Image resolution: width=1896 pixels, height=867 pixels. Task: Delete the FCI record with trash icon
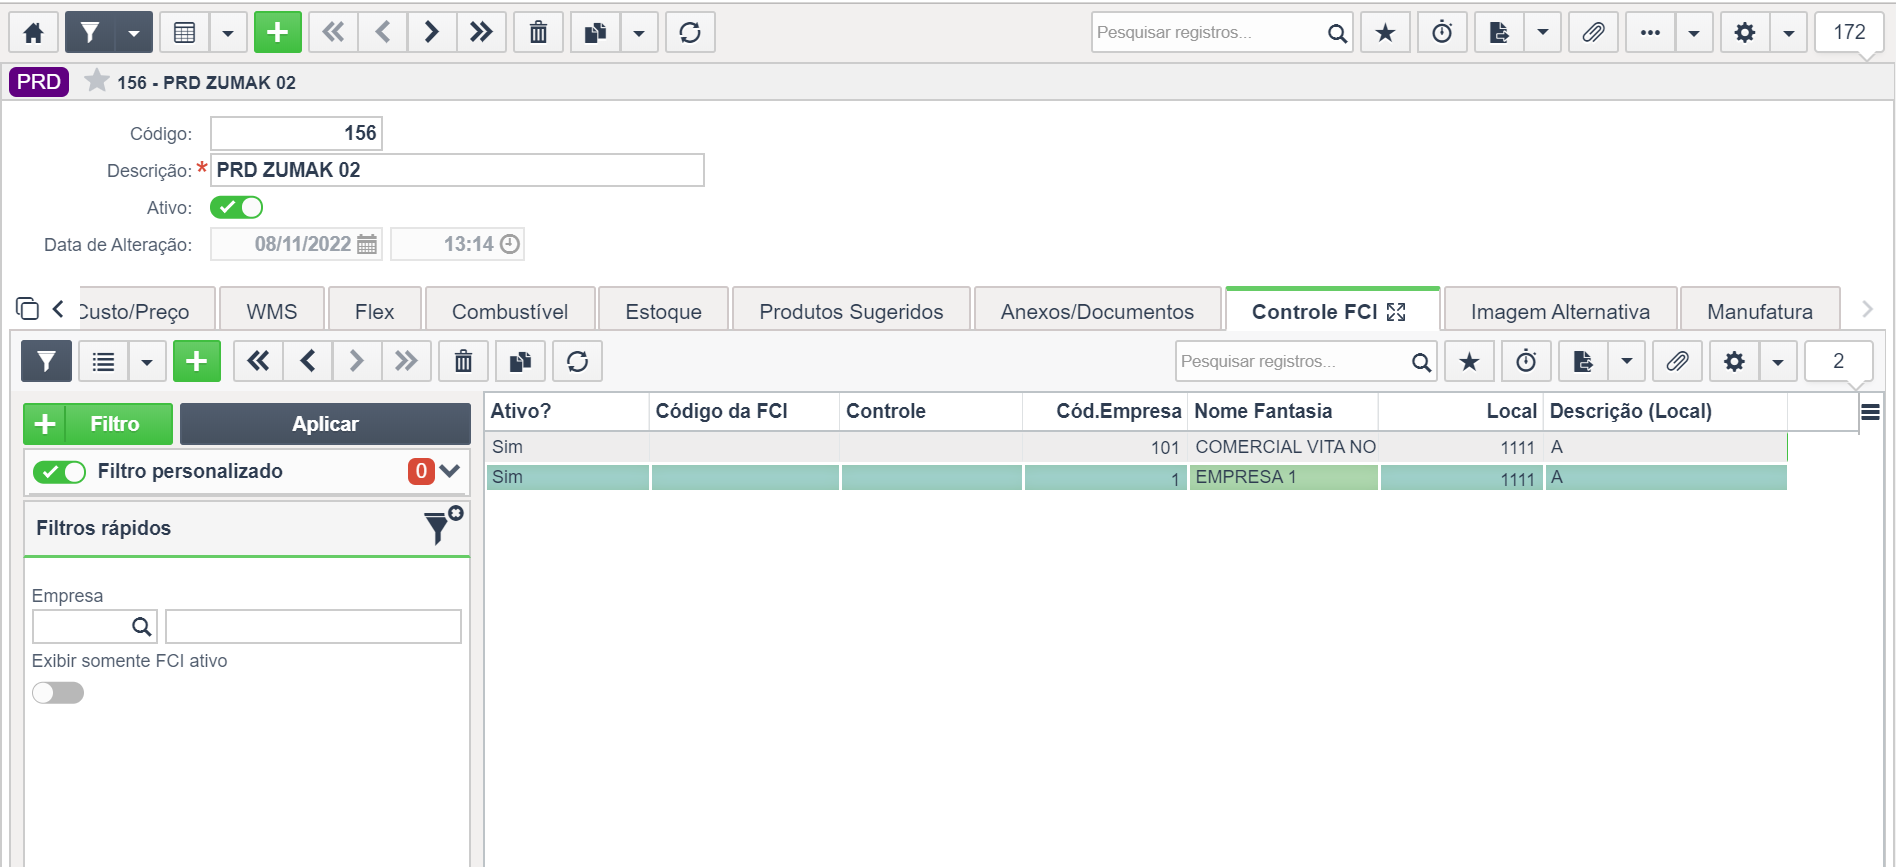463,361
